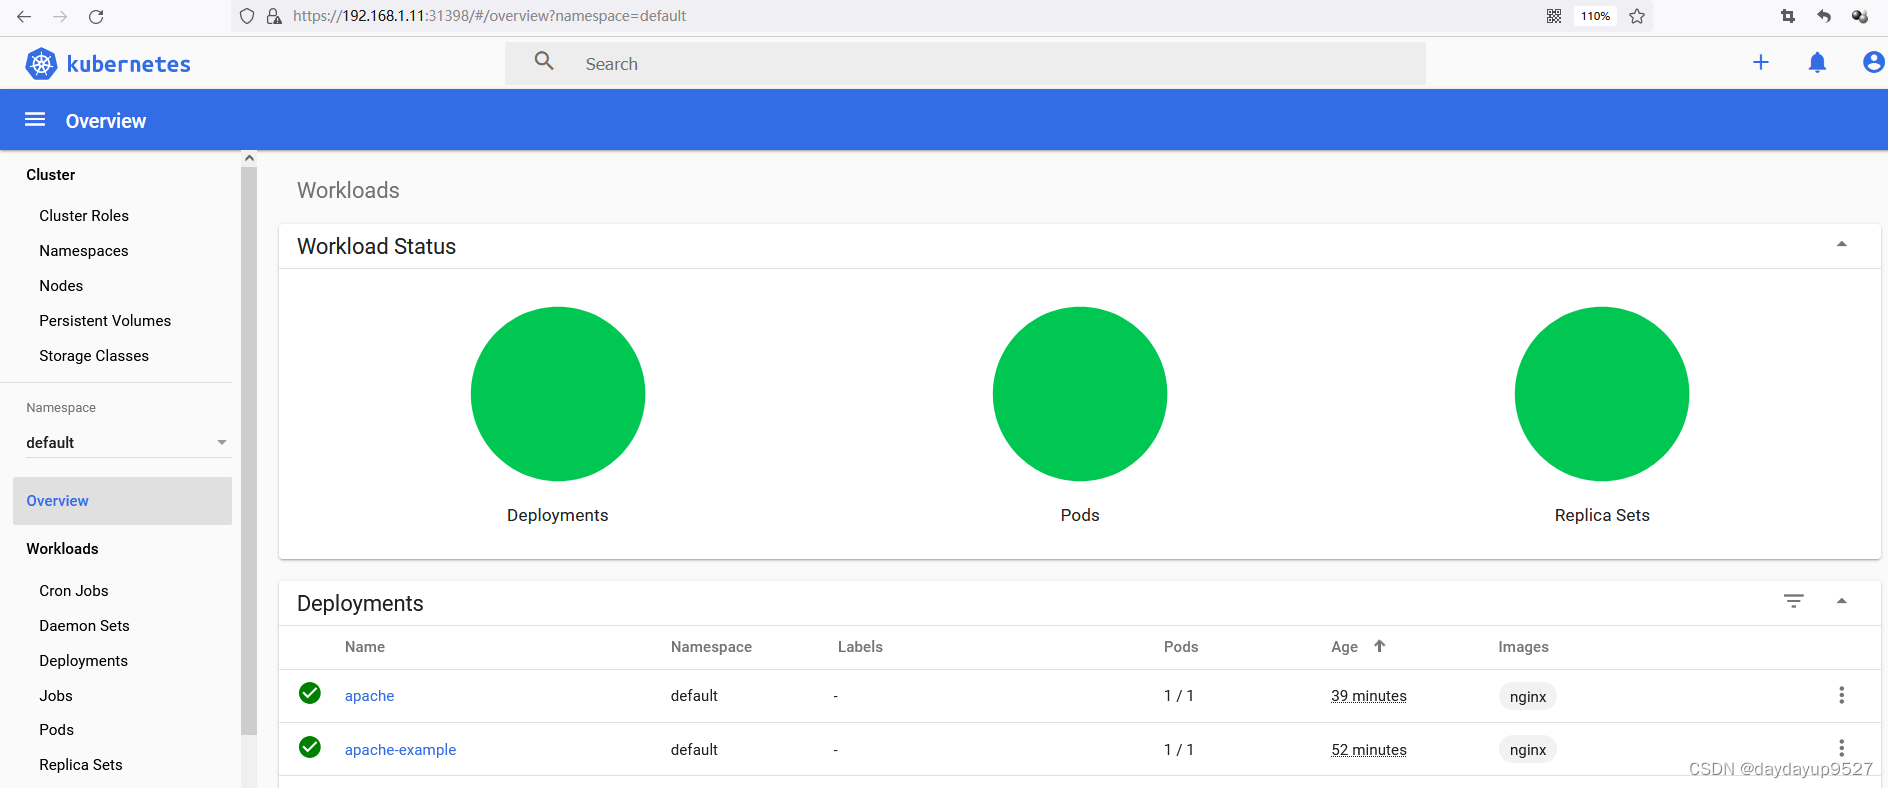Click the Replica Sets green status circle
Image resolution: width=1888 pixels, height=788 pixels.
[1602, 394]
